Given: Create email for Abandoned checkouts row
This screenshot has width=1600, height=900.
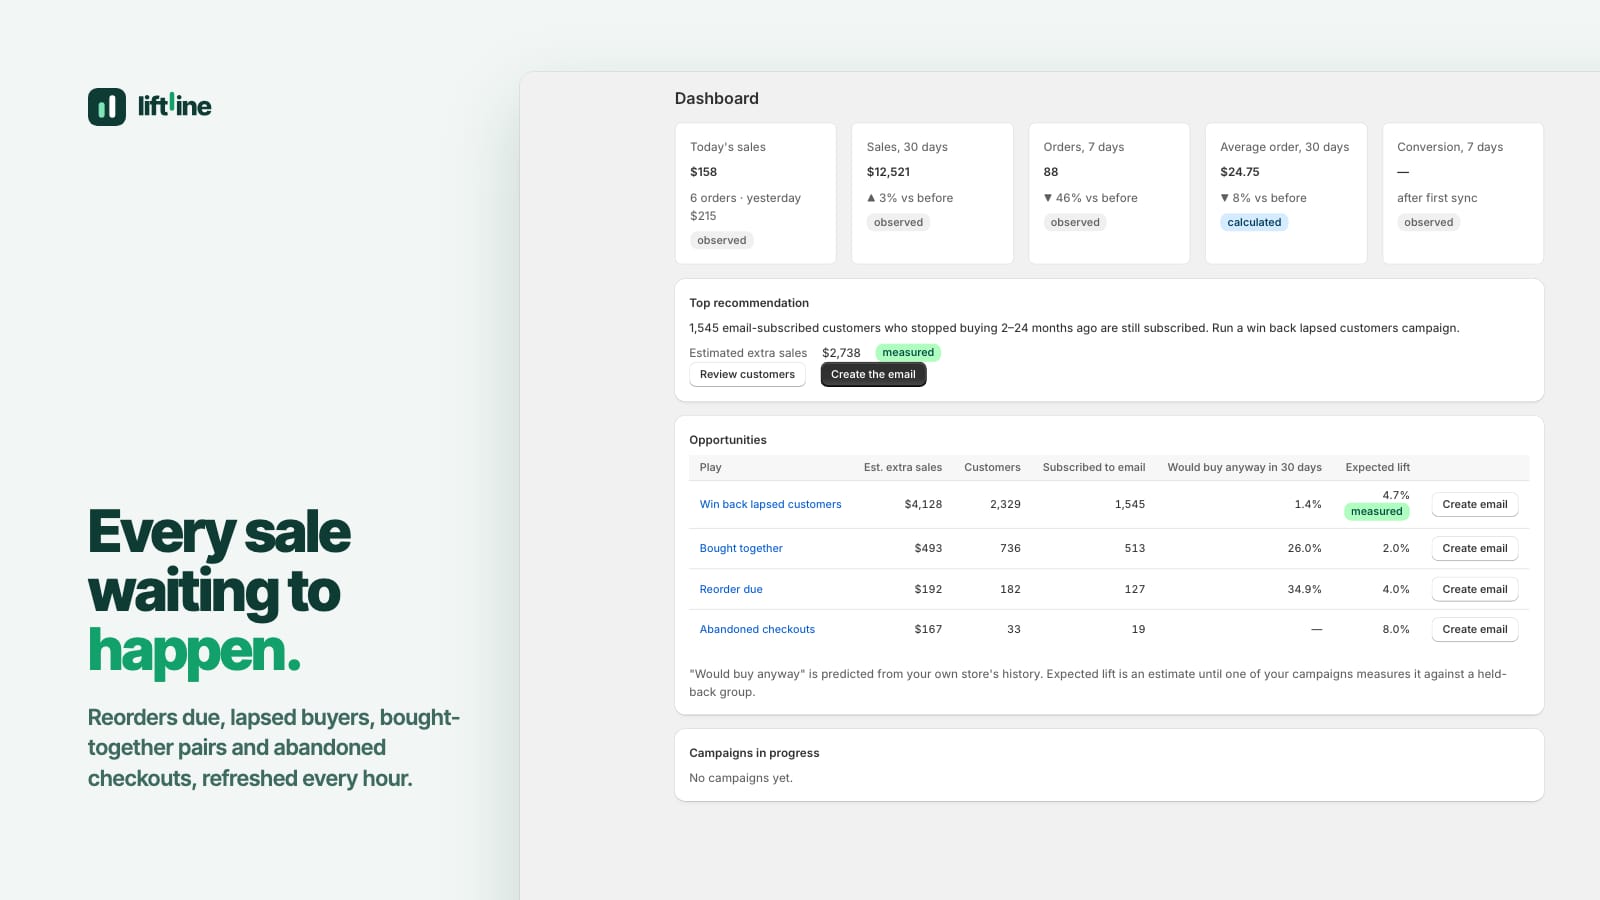Looking at the screenshot, I should coord(1475,630).
